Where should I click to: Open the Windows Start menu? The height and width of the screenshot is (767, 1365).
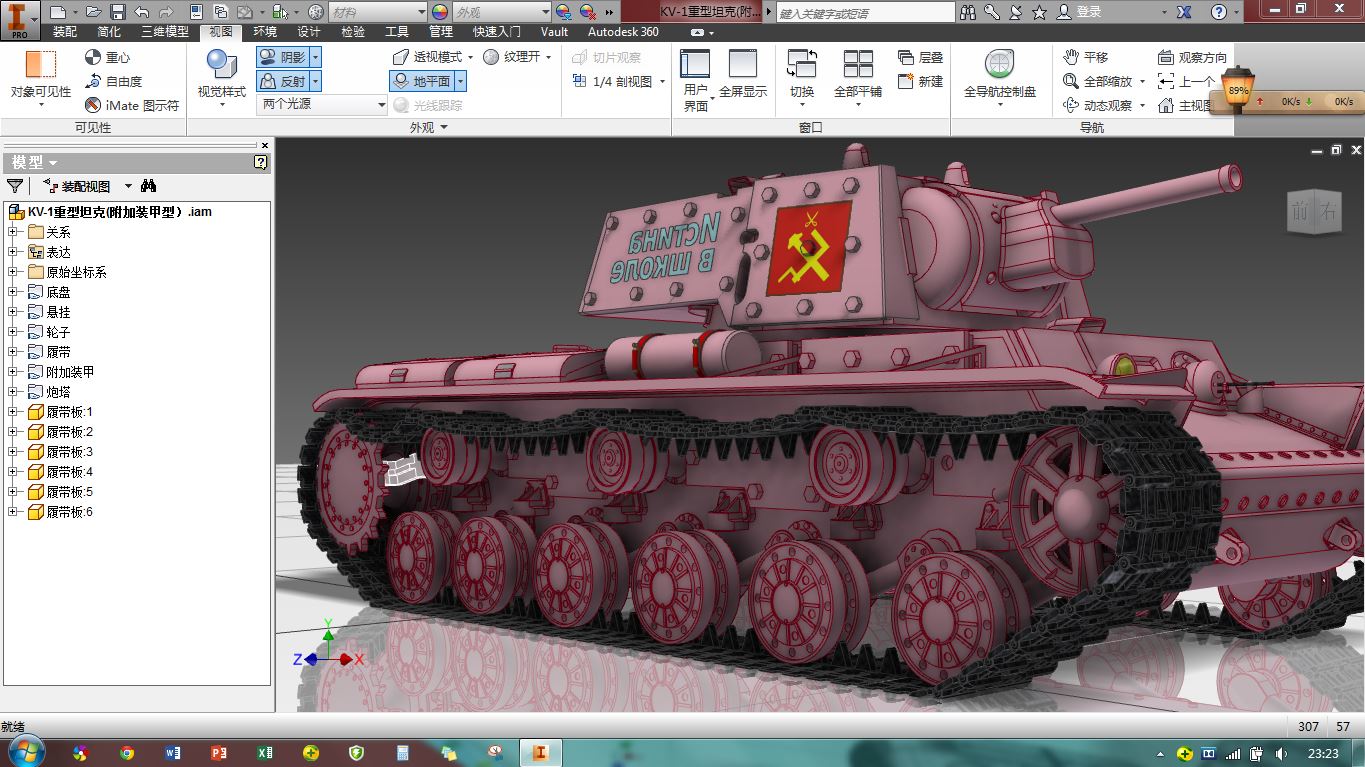click(24, 752)
